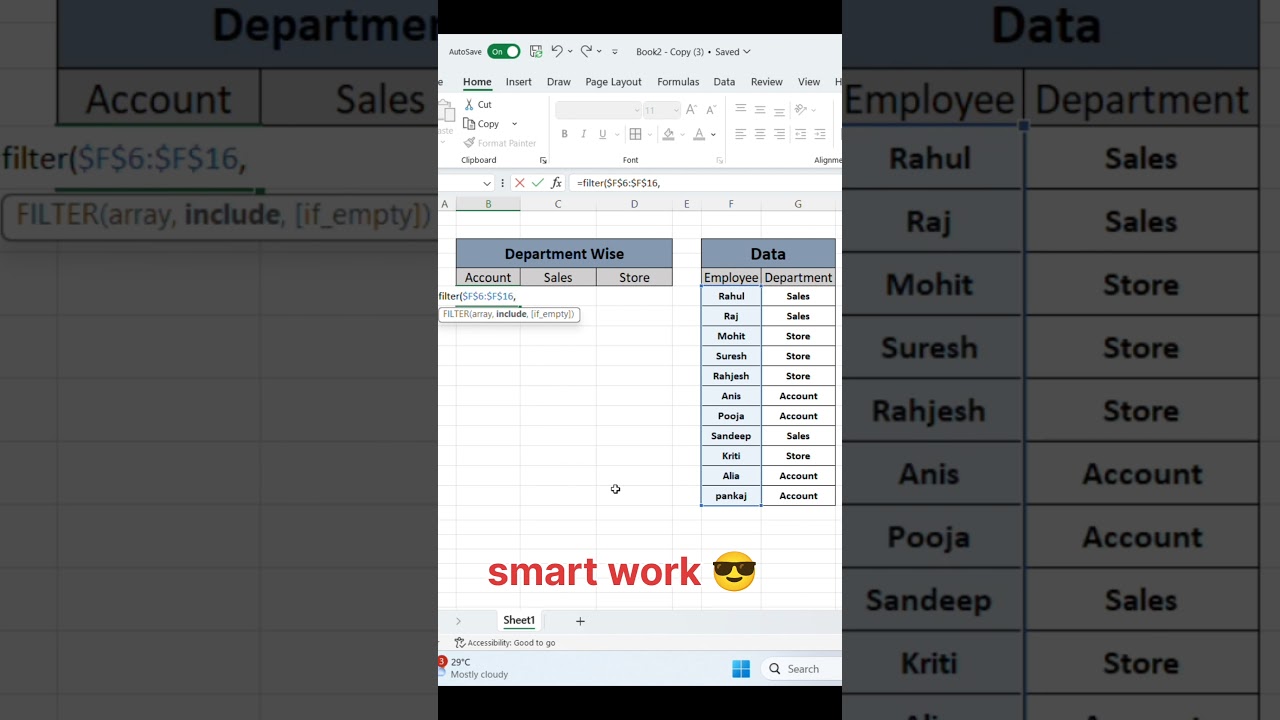Image resolution: width=1280 pixels, height=720 pixels.
Task: Apply Middle Align
Action: pos(760,109)
